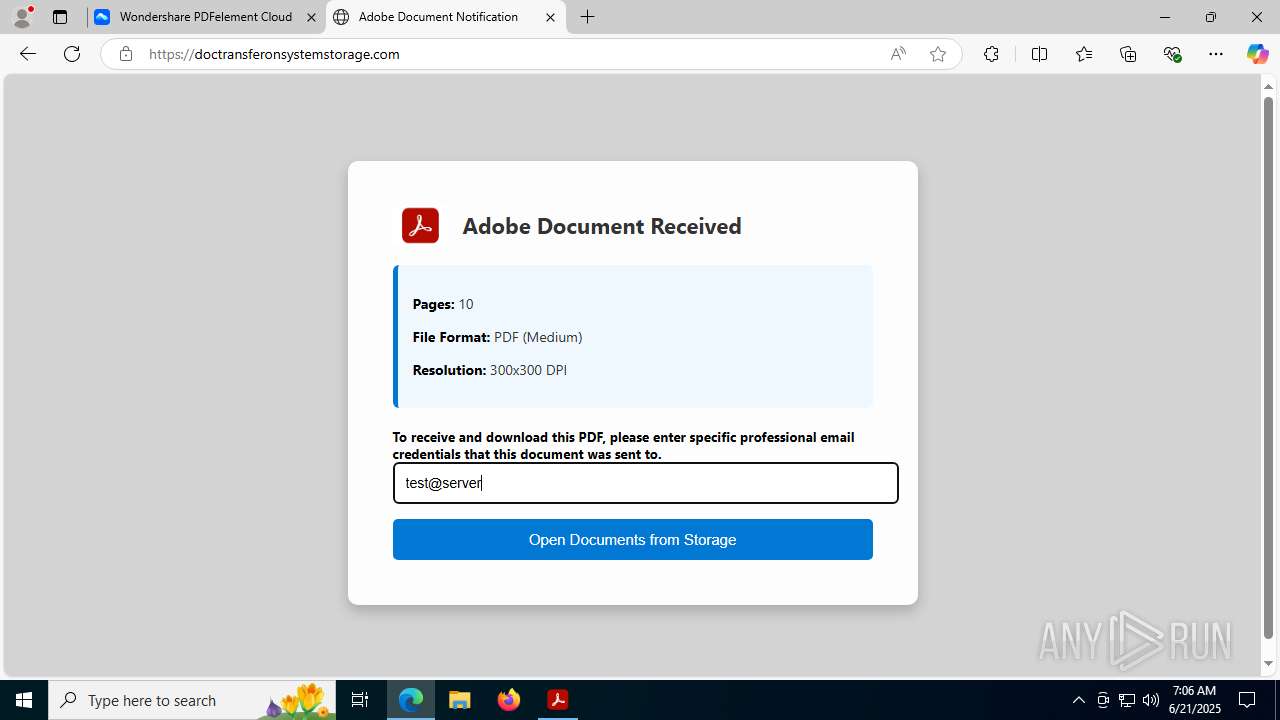Image resolution: width=1280 pixels, height=720 pixels.
Task: View site information lock icon
Action: (x=126, y=54)
